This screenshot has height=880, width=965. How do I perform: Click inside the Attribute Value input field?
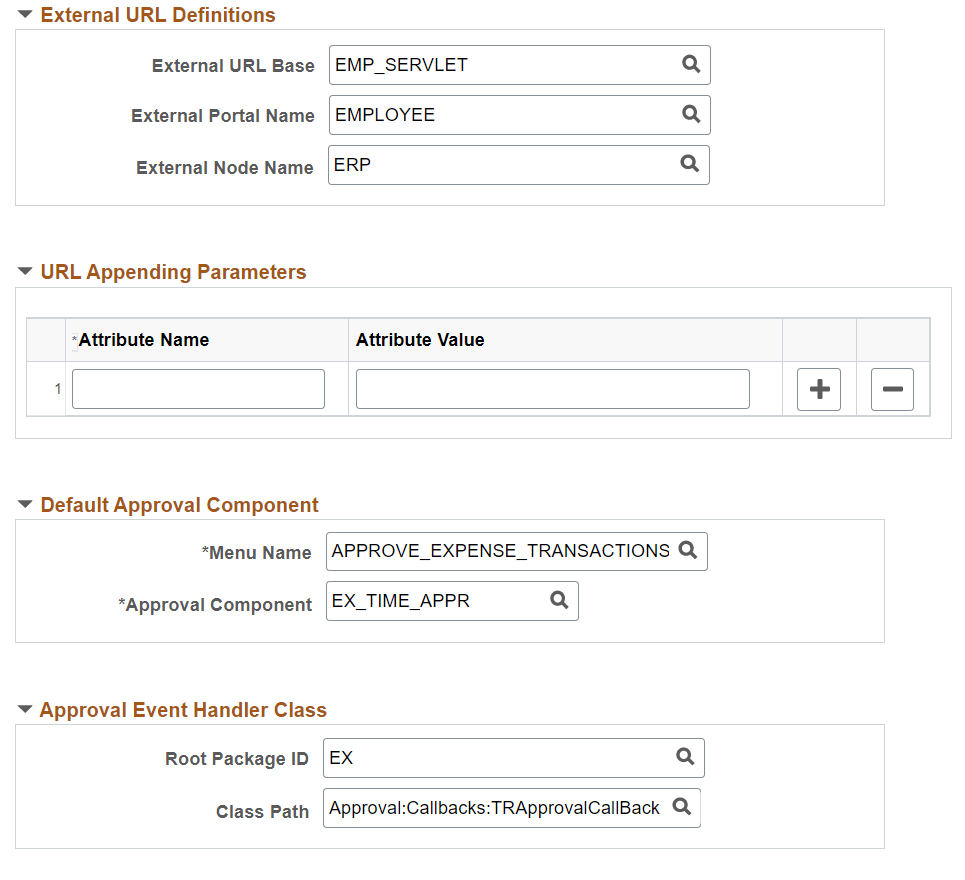pos(552,389)
